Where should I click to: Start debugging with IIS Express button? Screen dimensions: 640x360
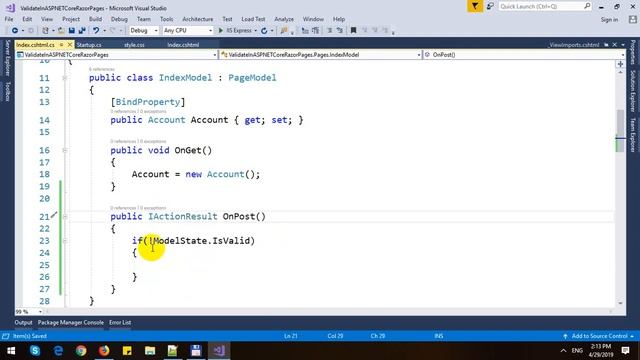pyautogui.click(x=235, y=31)
